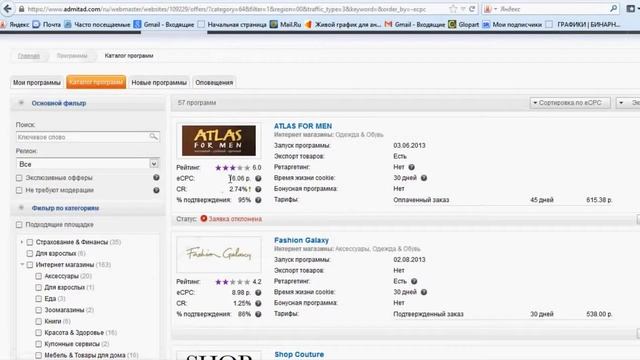
Task: Open Оповещения tab
Action: click(214, 82)
